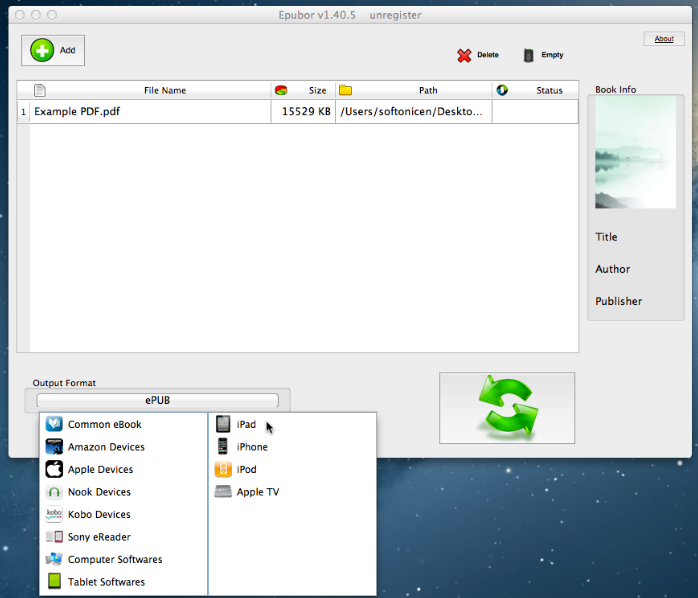Choose the iPhone device icon
This screenshot has width=698, height=598.
[223, 447]
